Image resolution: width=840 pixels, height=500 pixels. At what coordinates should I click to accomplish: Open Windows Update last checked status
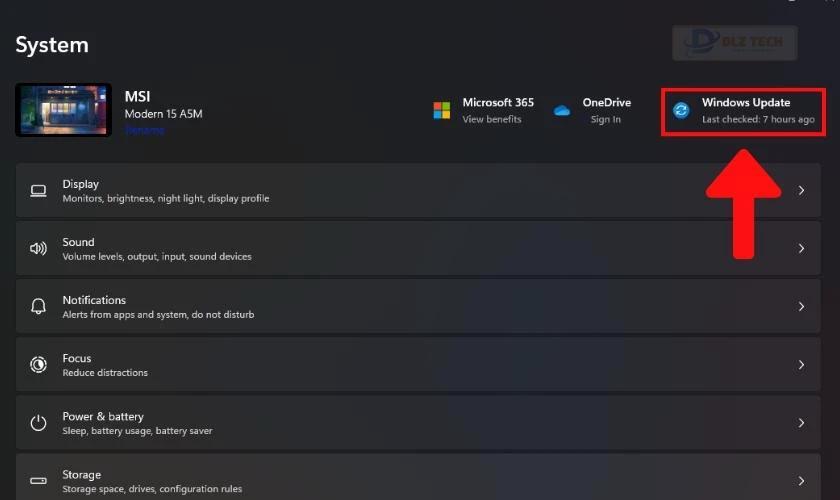[758, 120]
